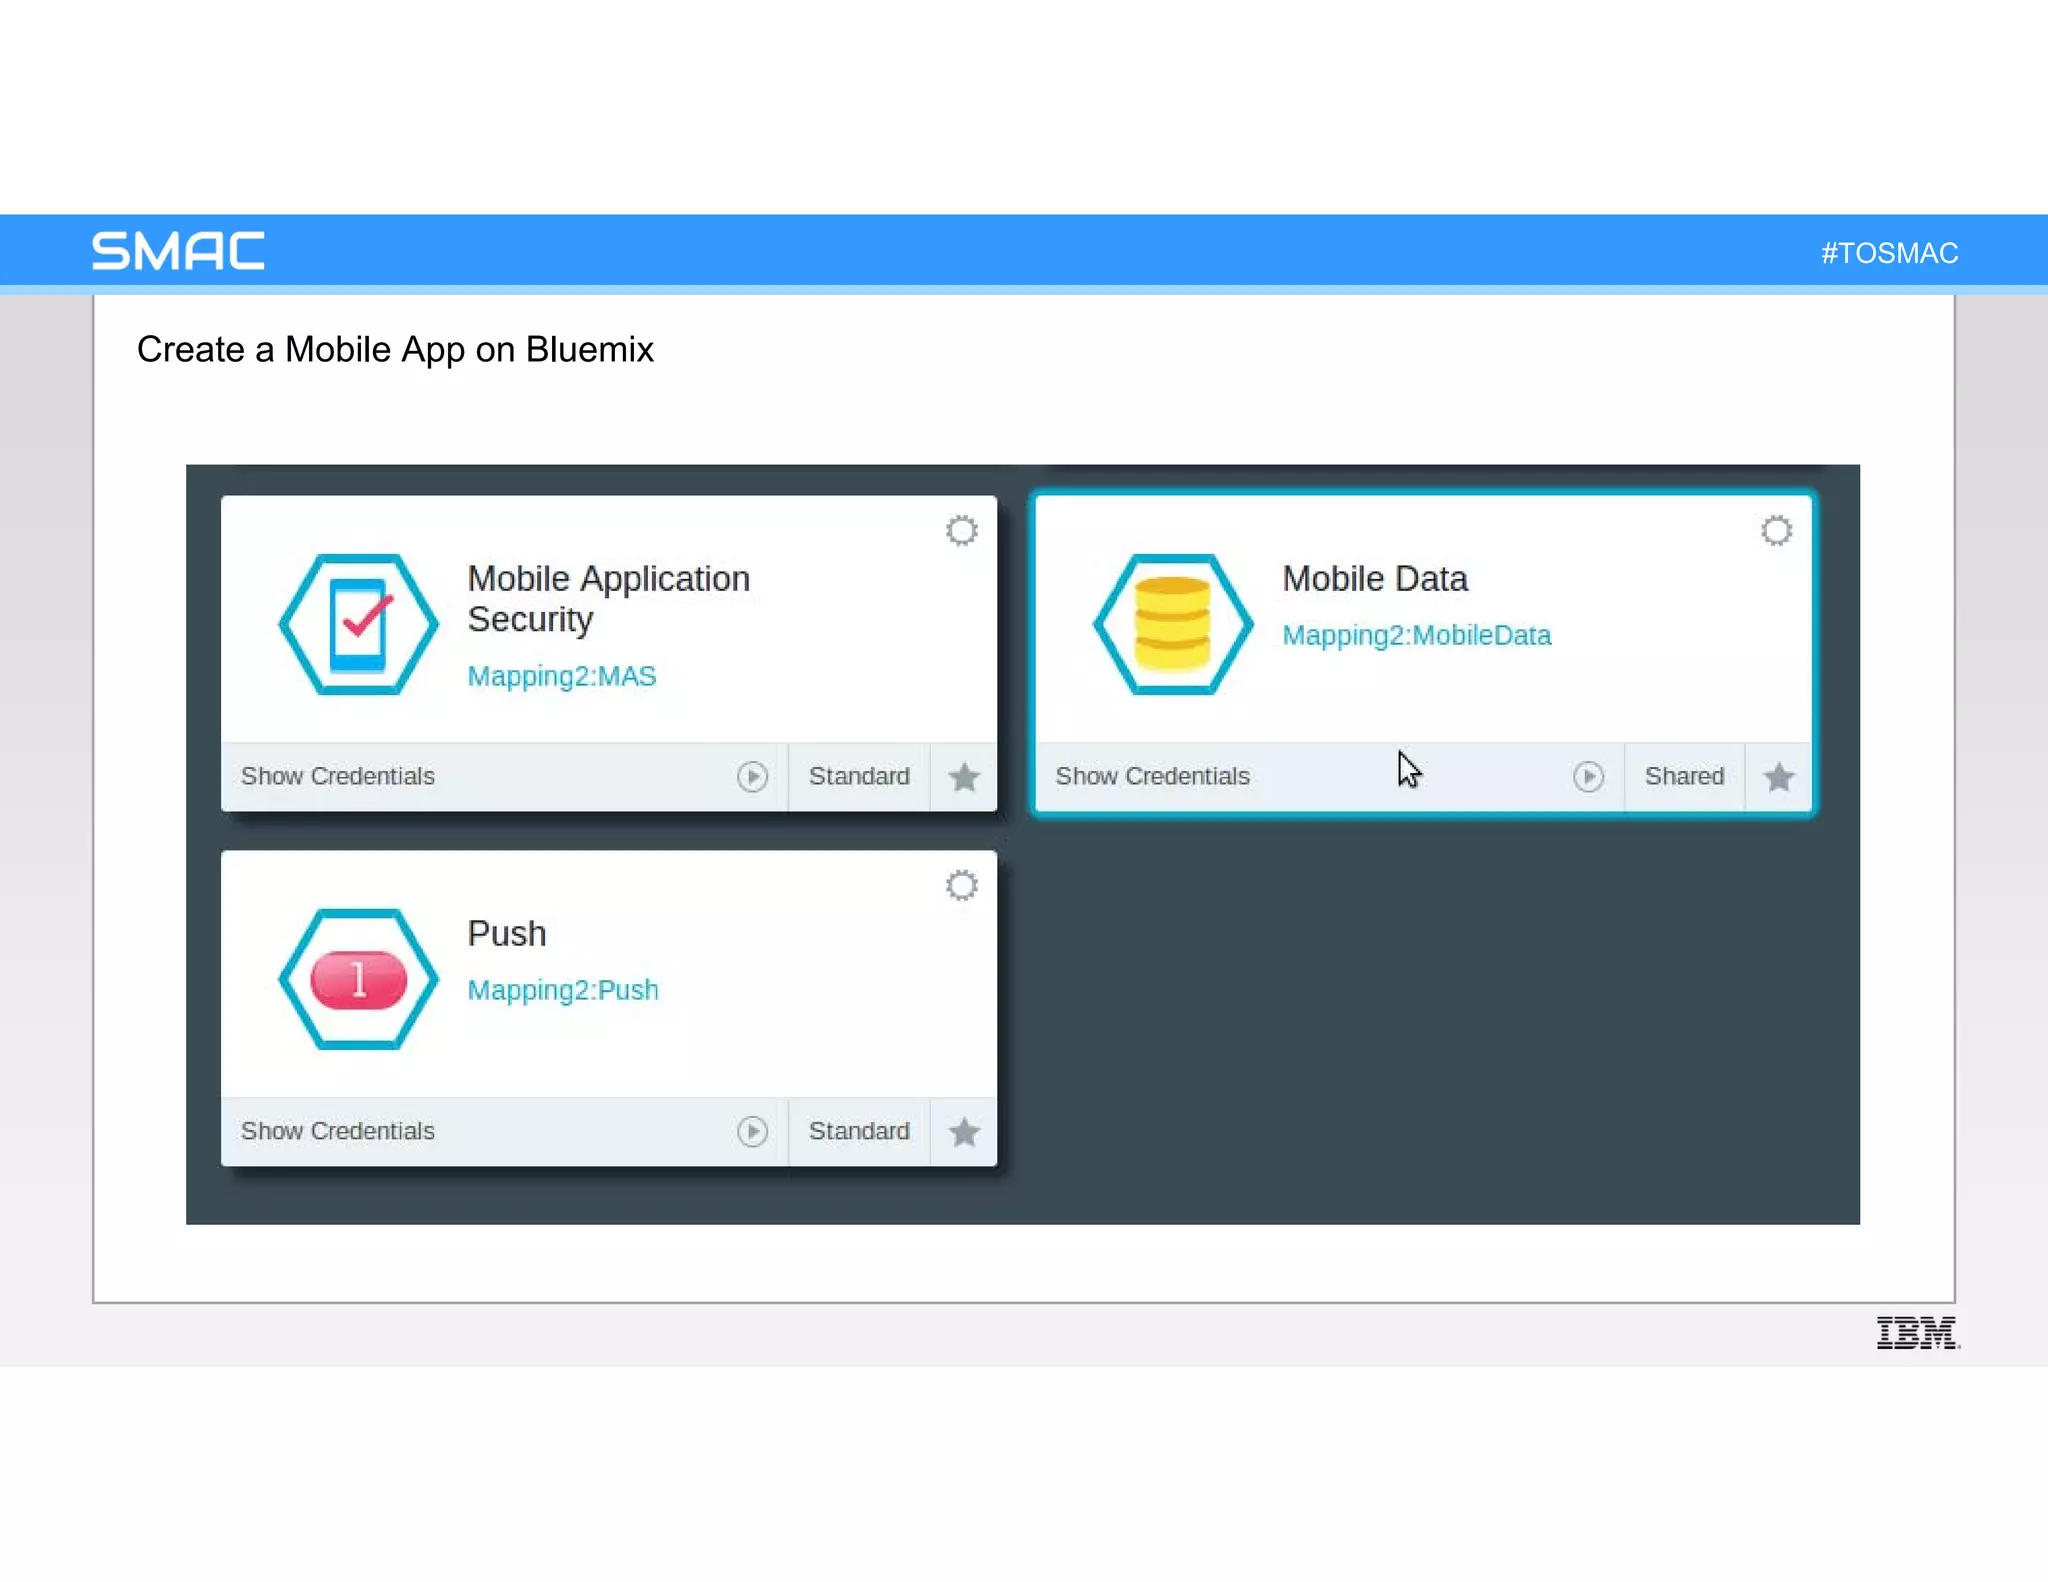The image size is (2048, 1582).
Task: Click Standard plan on Mobile Application Security card
Action: (859, 777)
